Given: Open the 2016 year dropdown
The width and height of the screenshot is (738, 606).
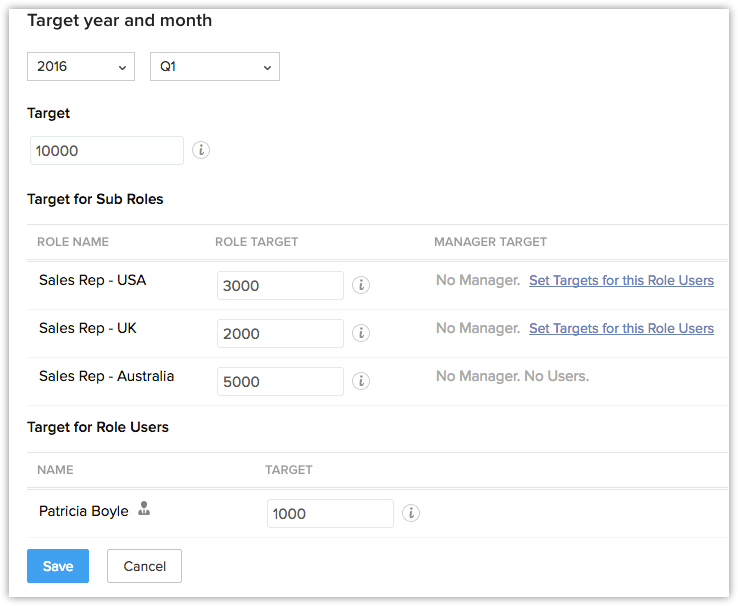Looking at the screenshot, I should (x=81, y=67).
